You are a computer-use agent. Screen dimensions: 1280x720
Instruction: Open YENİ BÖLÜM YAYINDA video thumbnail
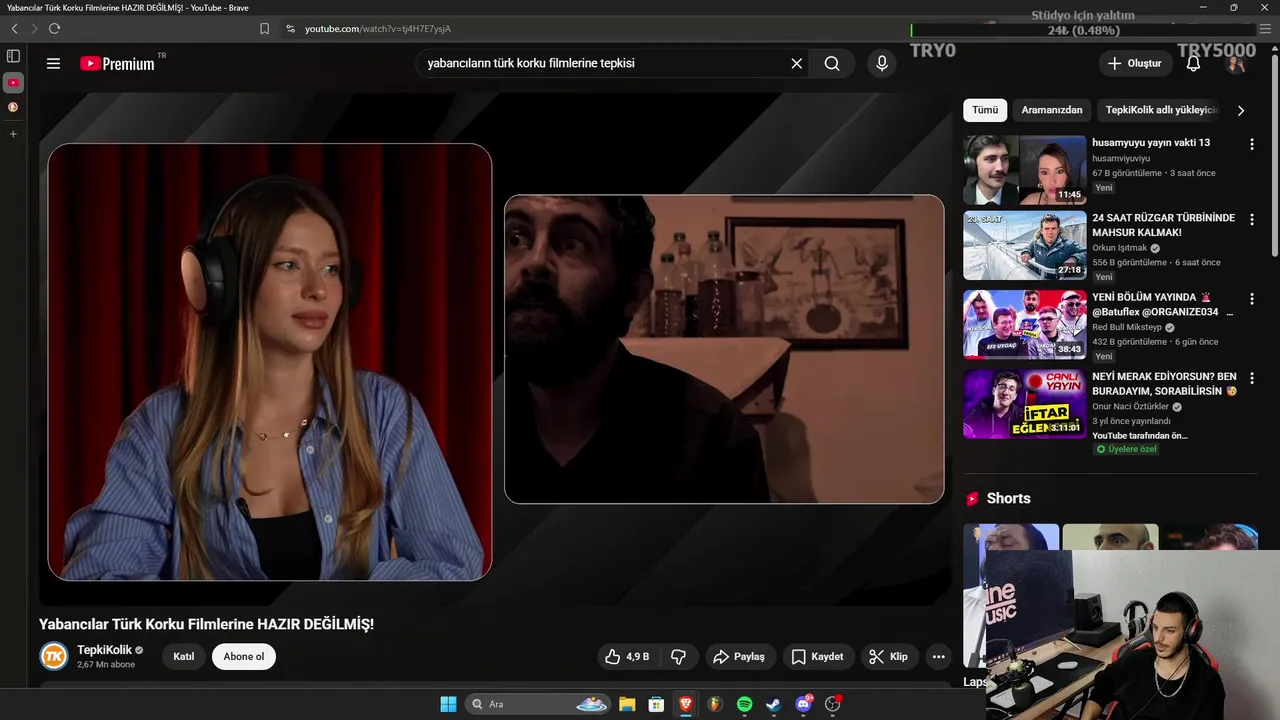[x=1024, y=324]
